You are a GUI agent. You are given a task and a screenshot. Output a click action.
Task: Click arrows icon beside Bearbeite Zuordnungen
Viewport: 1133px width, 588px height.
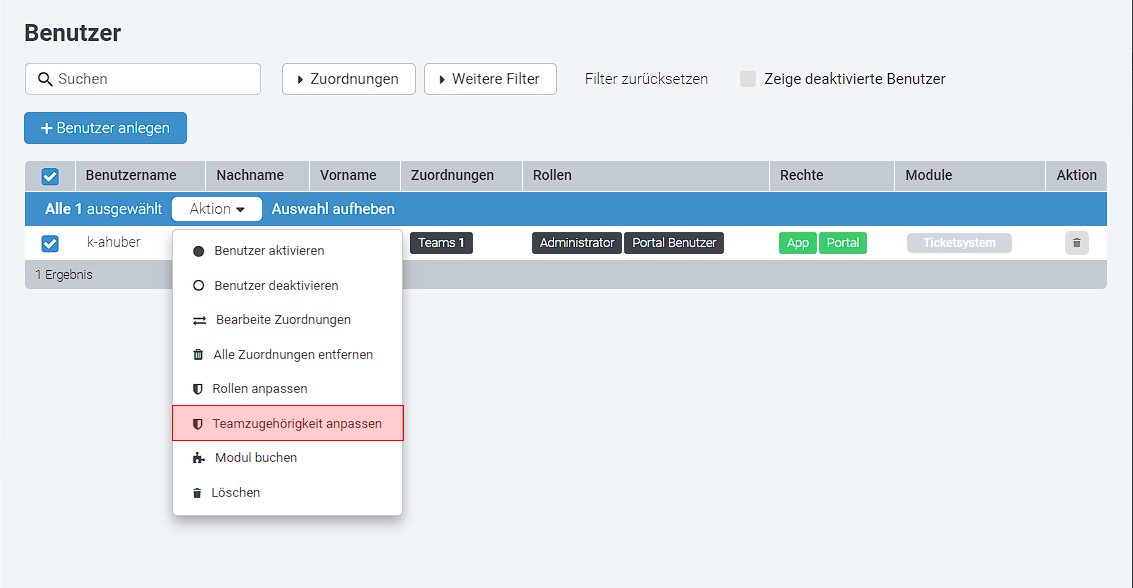click(x=198, y=321)
